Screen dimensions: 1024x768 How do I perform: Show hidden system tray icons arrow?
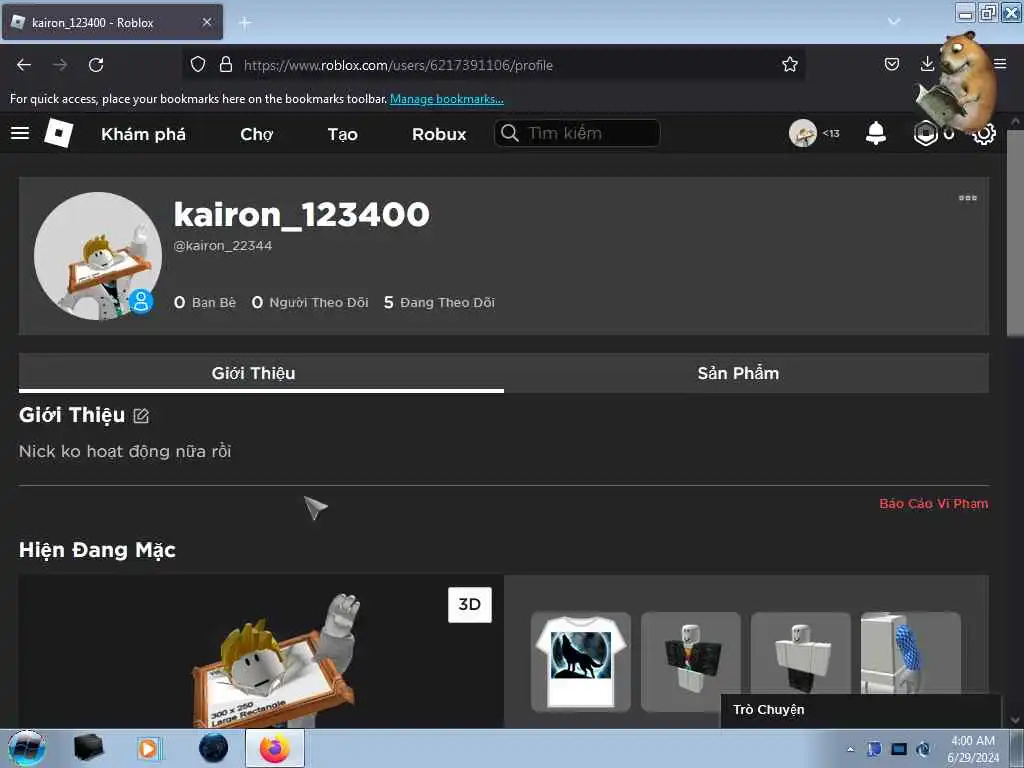click(850, 749)
